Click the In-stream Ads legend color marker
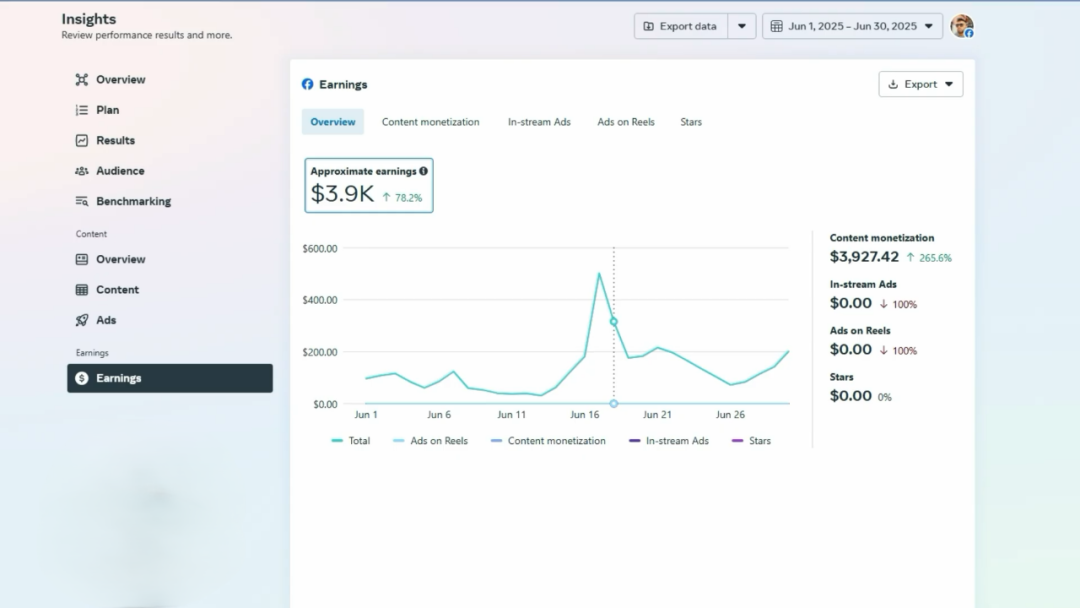 click(x=635, y=441)
